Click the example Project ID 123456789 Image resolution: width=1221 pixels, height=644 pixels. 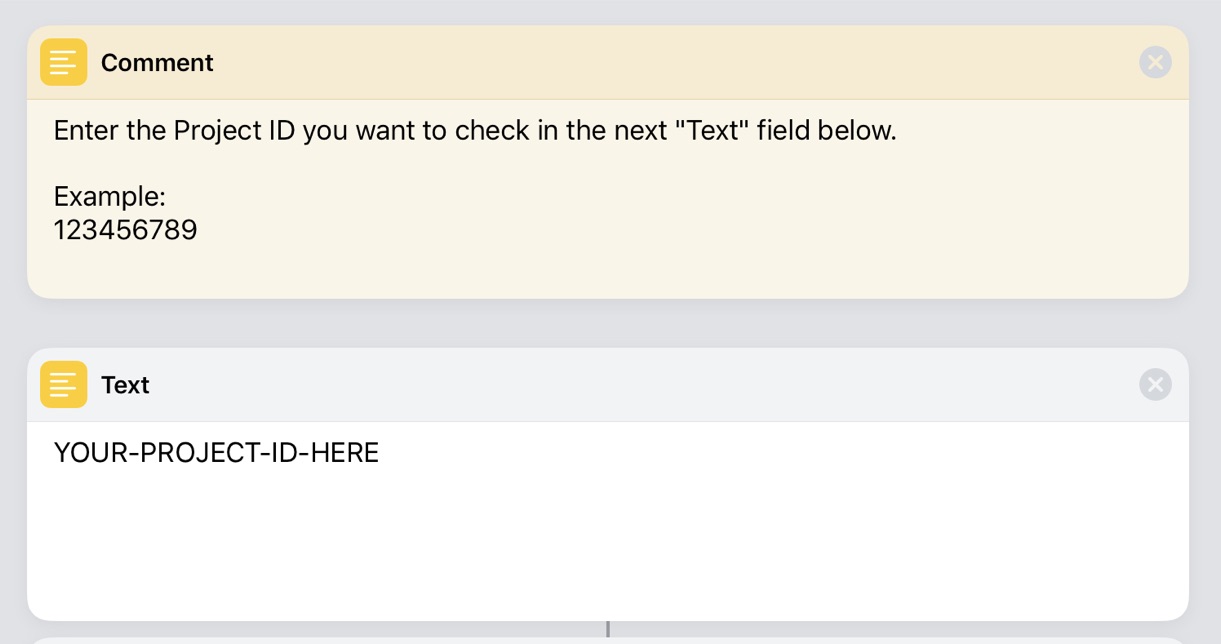[x=125, y=229]
